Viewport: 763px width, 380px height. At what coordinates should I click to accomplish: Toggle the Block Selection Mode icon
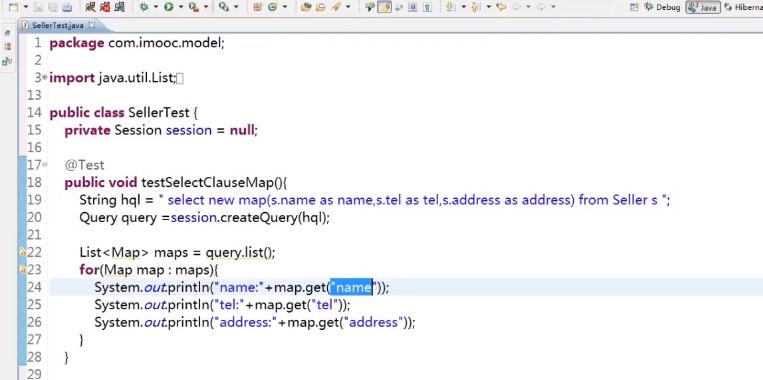[413, 7]
